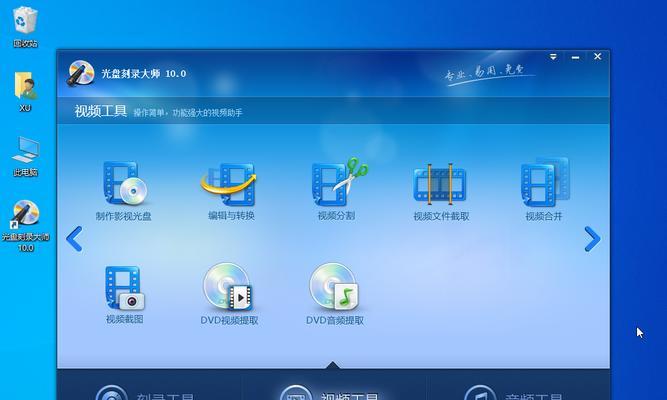The image size is (667, 400).
Task: Switch to the 刻录工具 tab
Action: click(147, 394)
